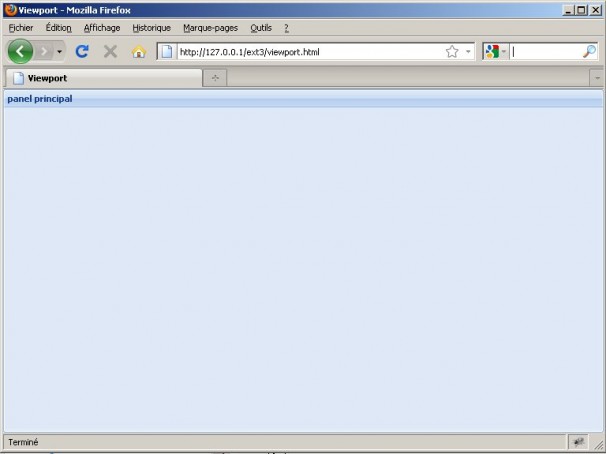Click the page icon beside the URL
This screenshot has height=454, width=606.
(168, 51)
